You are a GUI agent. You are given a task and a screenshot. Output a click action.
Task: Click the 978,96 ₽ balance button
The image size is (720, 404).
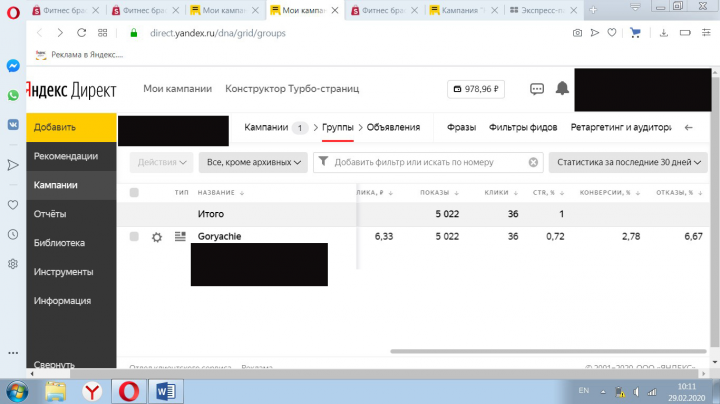point(476,89)
